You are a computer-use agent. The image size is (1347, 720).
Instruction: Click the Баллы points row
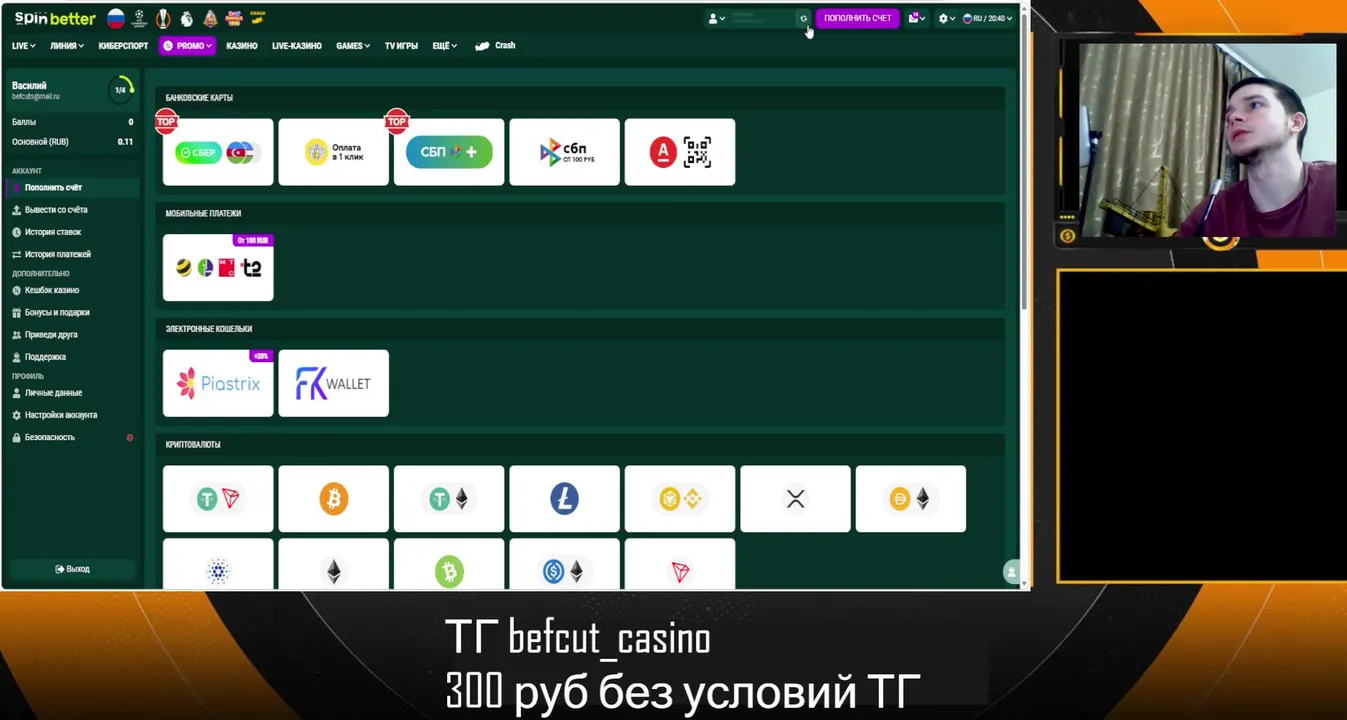click(72, 122)
